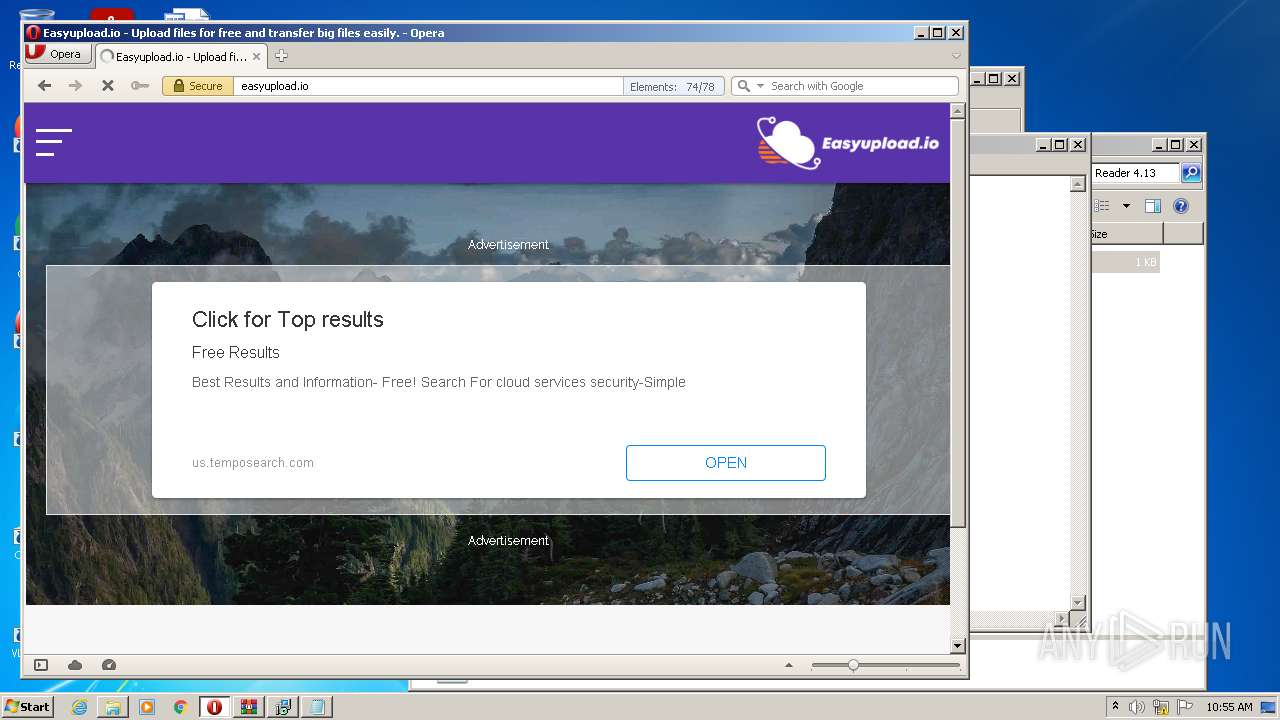
Task: Open the Opera menu button
Action: (57, 54)
